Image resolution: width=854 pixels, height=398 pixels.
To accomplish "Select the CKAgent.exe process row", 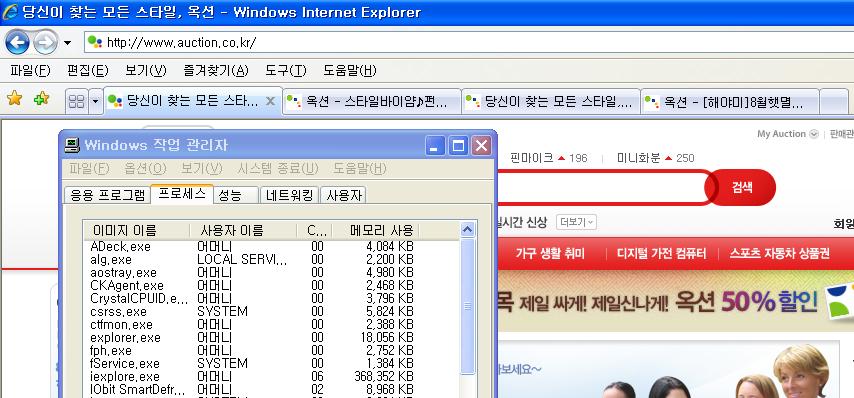I will (x=271, y=286).
